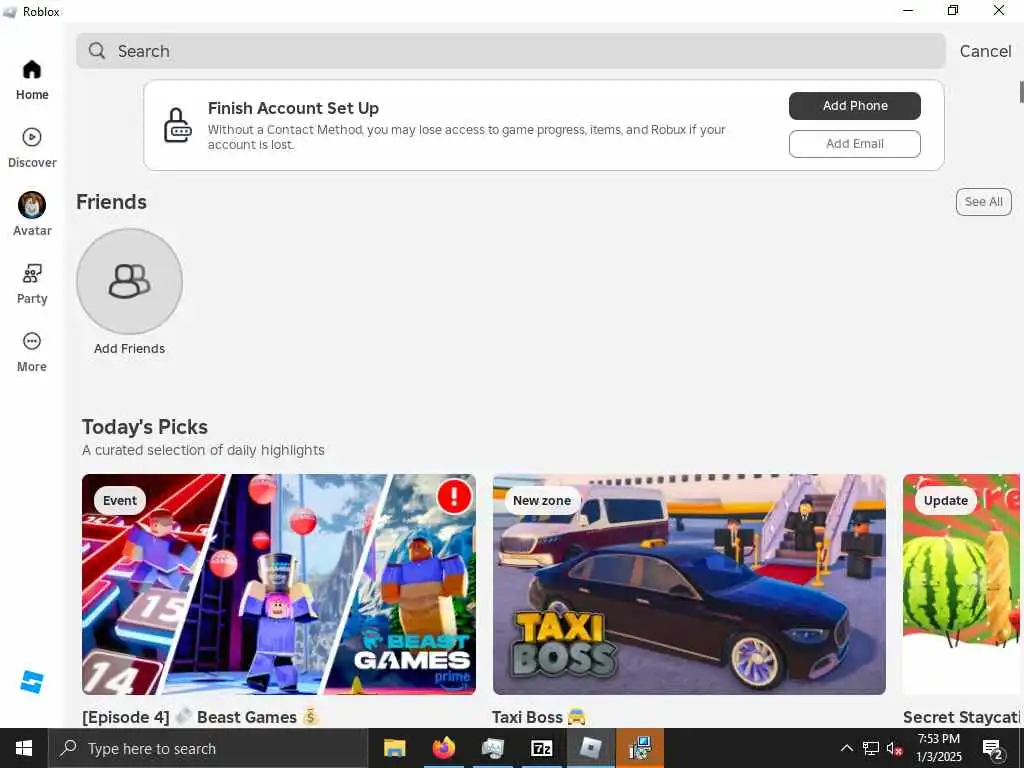Click the Event tag on Beast Games
The image size is (1024, 768).
(x=120, y=500)
